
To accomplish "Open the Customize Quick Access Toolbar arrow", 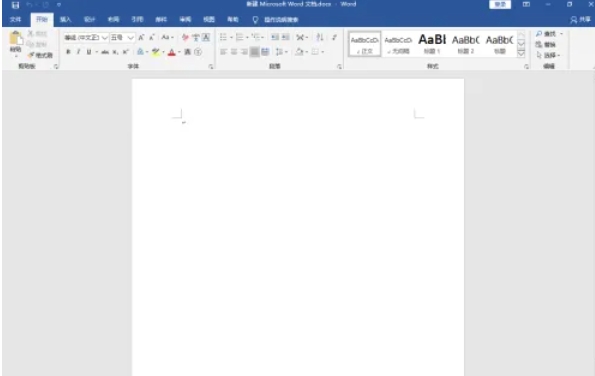I will coord(59,5).
